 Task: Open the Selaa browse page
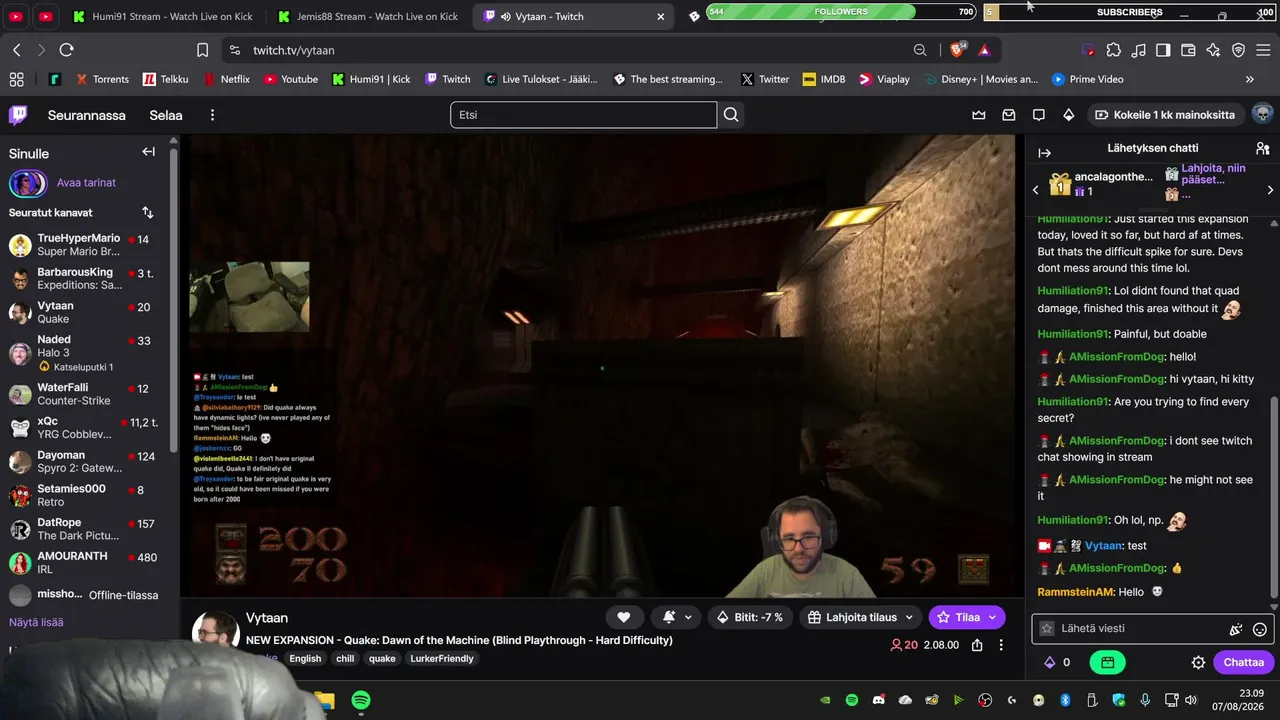click(x=166, y=115)
